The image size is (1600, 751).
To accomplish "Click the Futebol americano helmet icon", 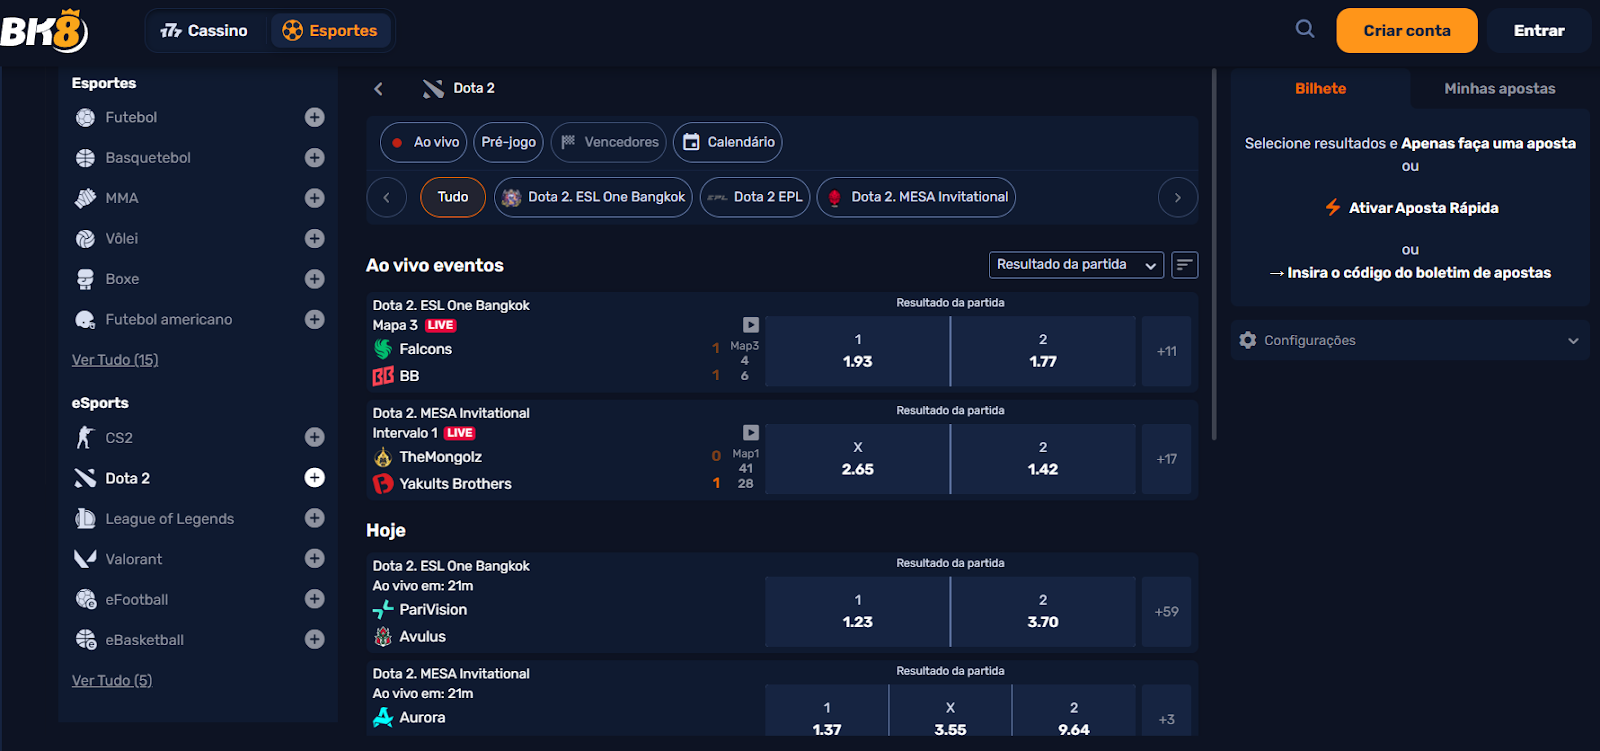I will tap(85, 320).
